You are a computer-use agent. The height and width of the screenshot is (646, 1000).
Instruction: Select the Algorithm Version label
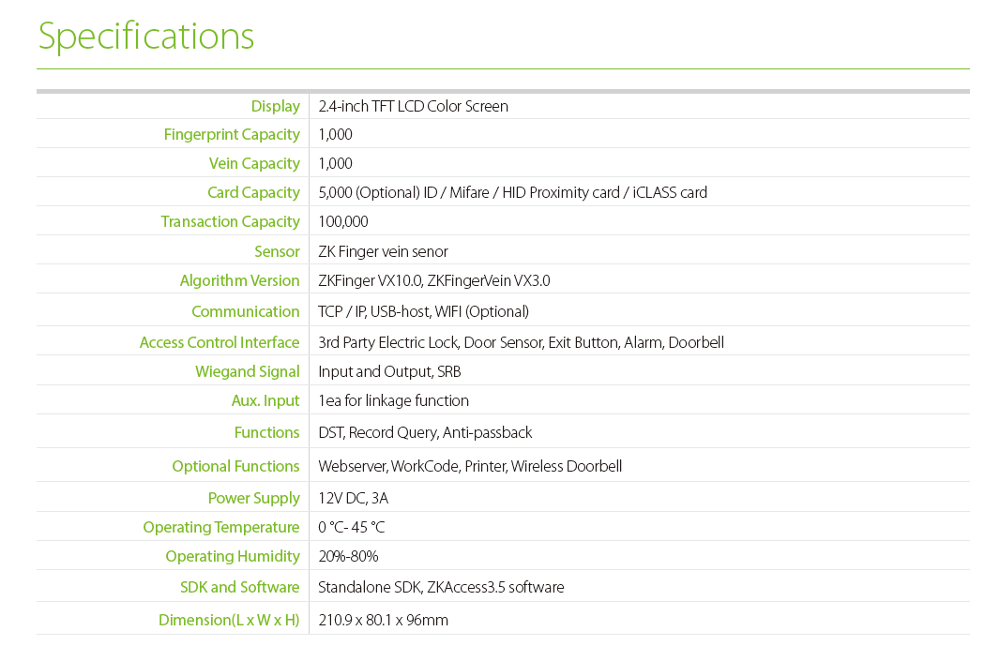239,281
